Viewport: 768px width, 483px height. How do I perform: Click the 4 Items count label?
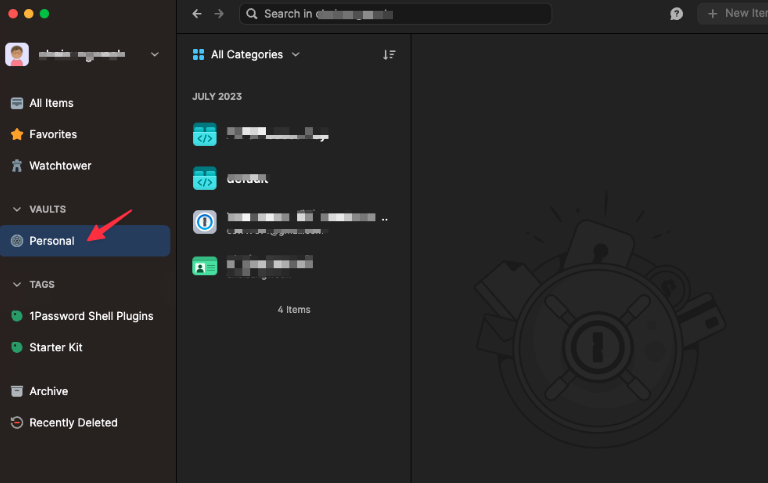(x=294, y=310)
